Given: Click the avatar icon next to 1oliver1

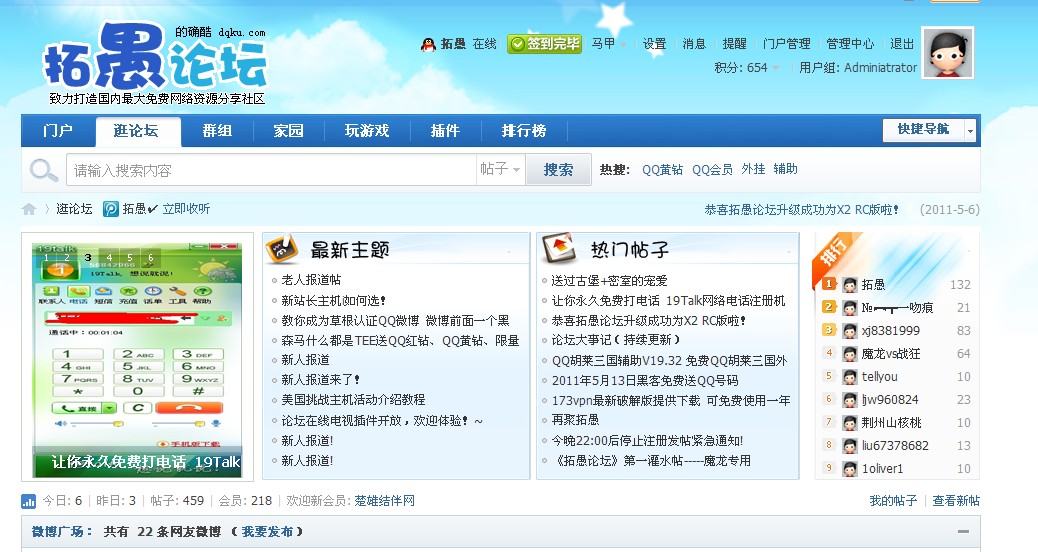Looking at the screenshot, I should click(x=850, y=469).
